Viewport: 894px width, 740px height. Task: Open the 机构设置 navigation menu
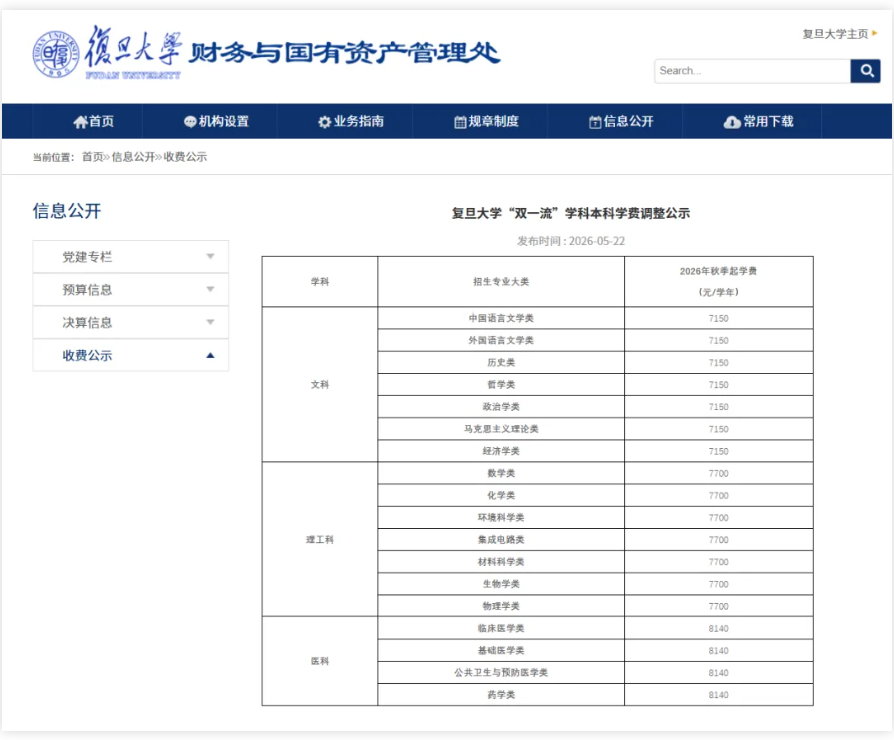point(216,121)
